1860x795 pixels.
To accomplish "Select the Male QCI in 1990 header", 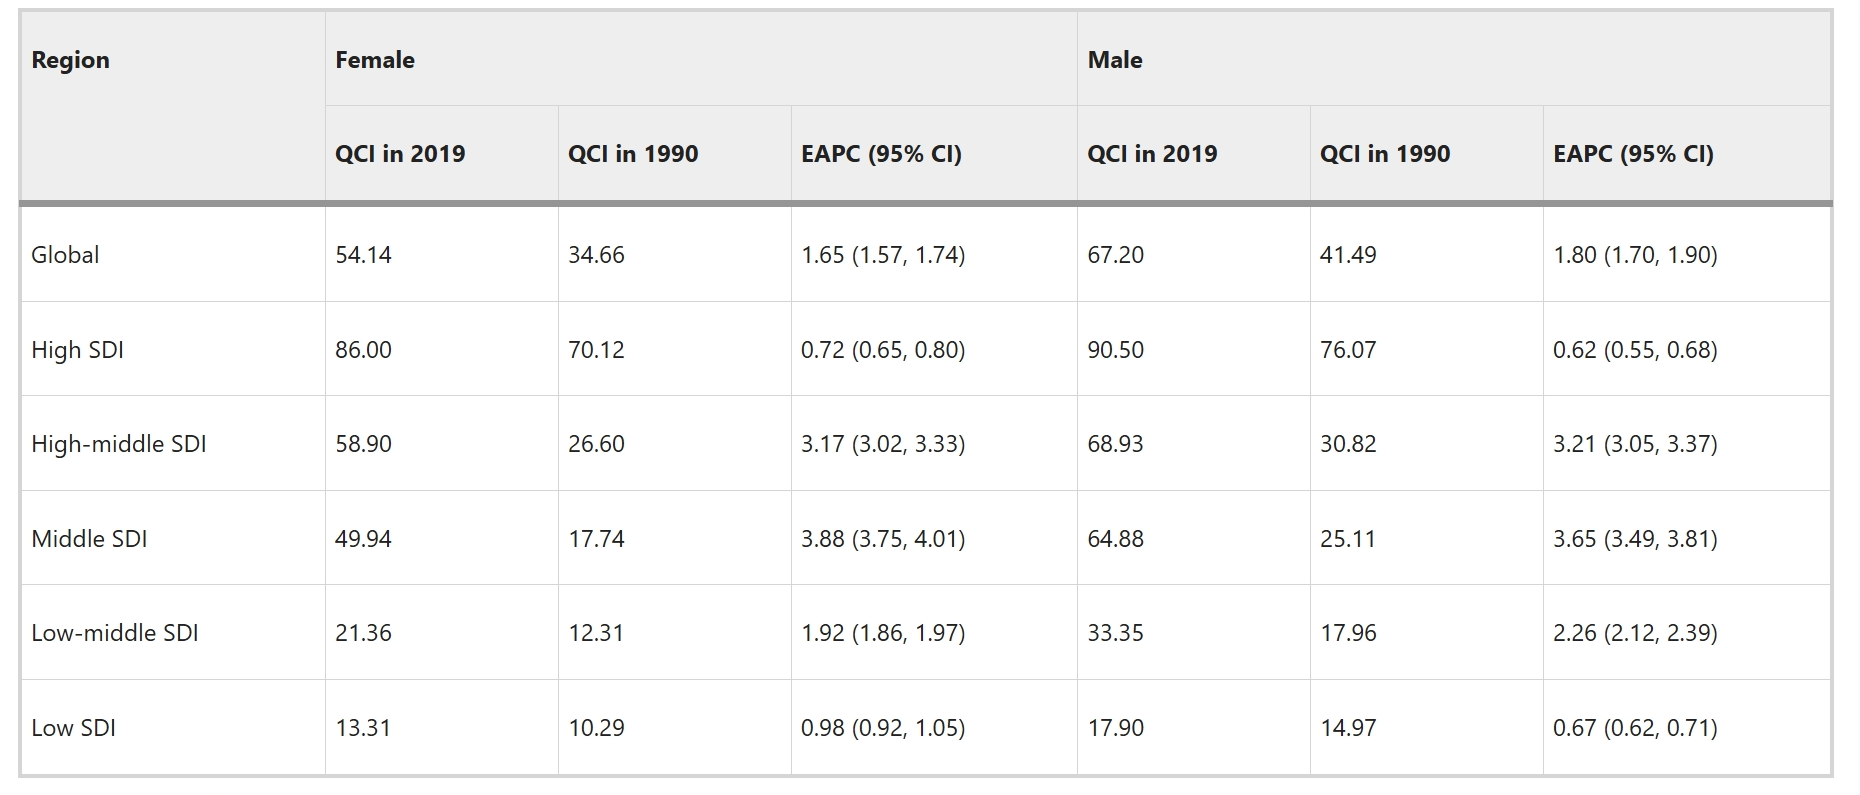I will click(1385, 154).
